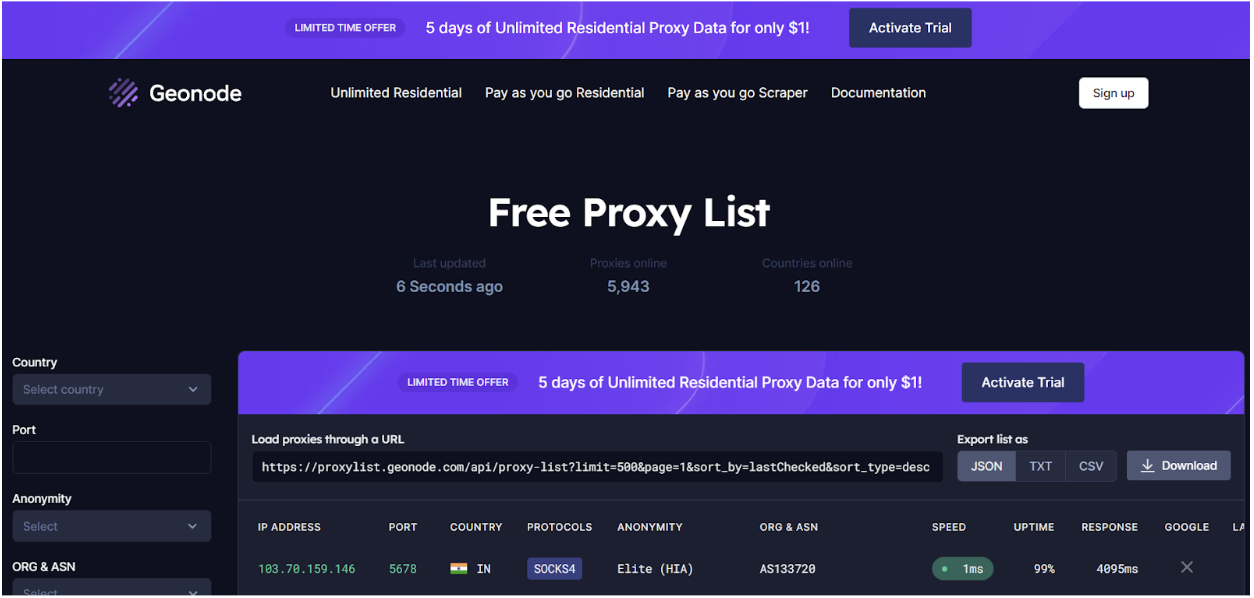Open the ORG & ASN dropdown
This screenshot has height=598, width=1254.
[x=111, y=589]
